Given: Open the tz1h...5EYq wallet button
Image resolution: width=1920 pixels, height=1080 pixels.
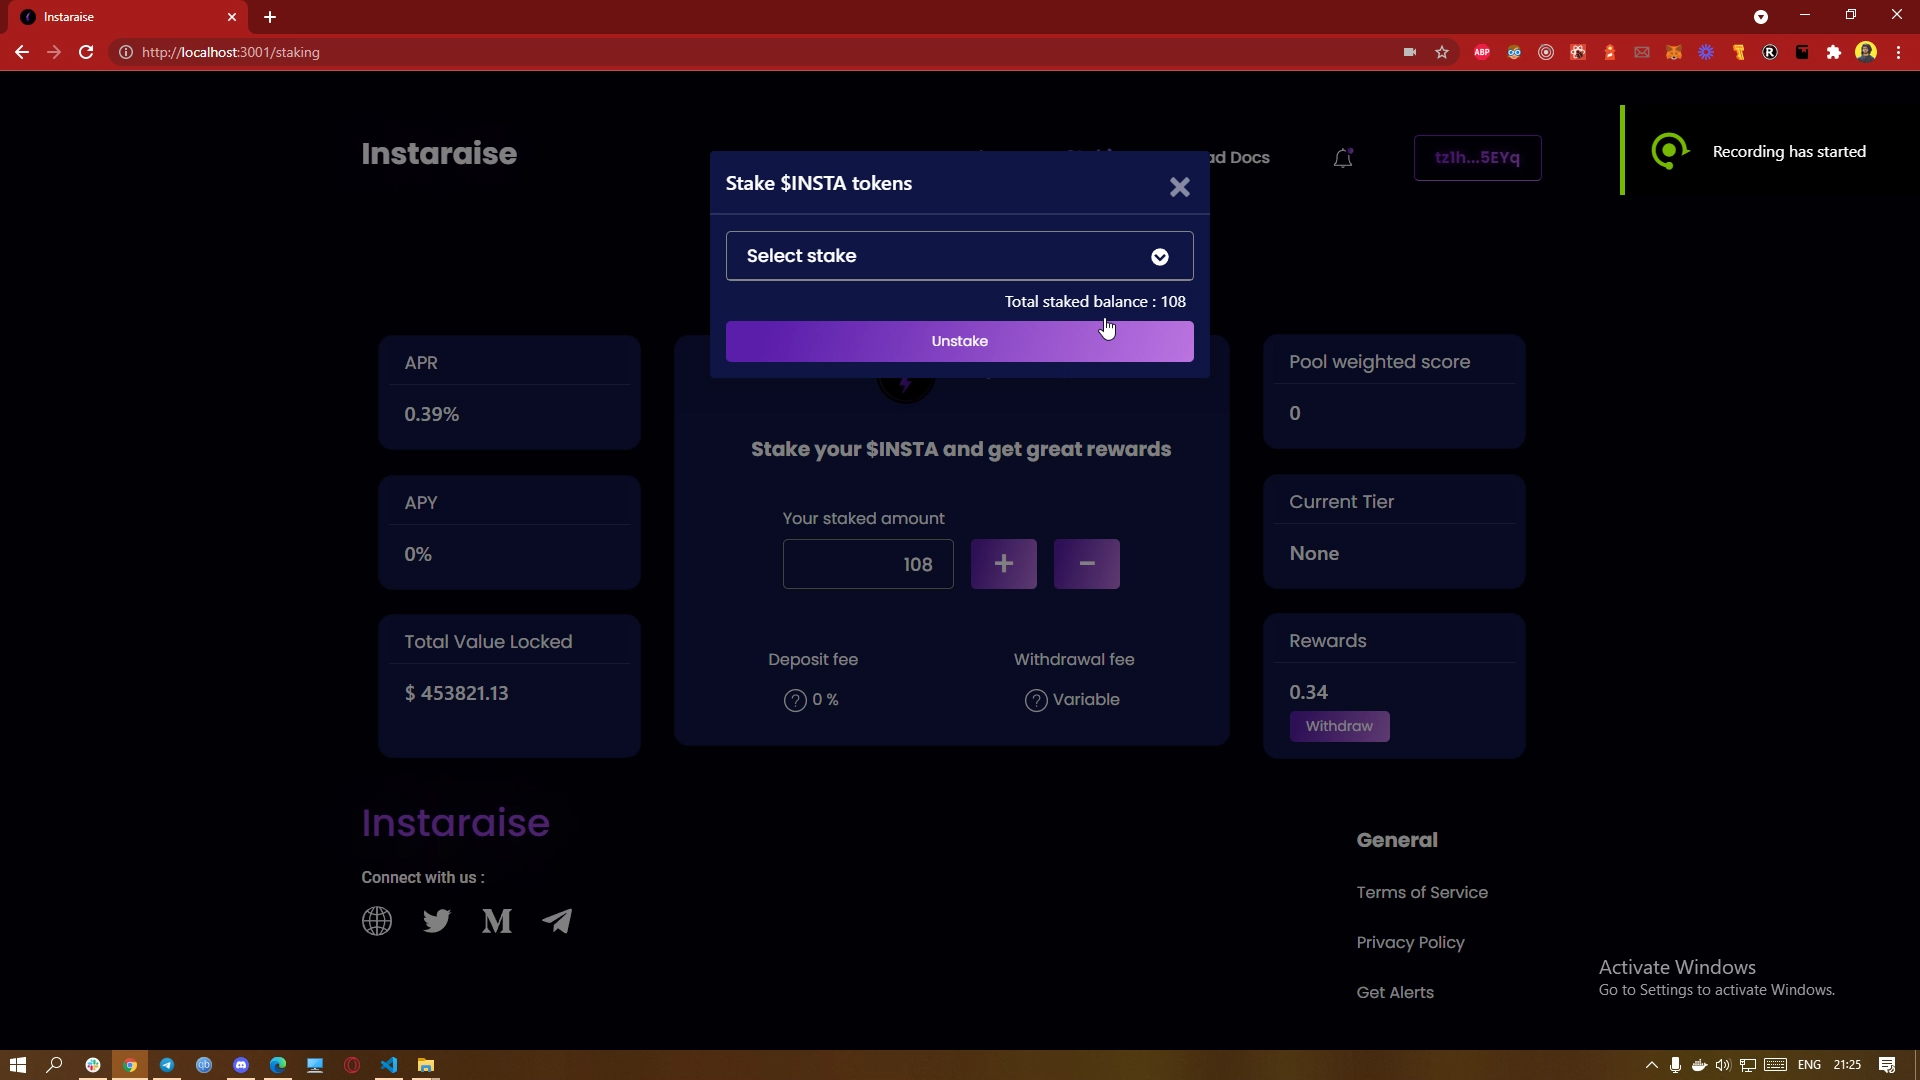Looking at the screenshot, I should [x=1476, y=158].
